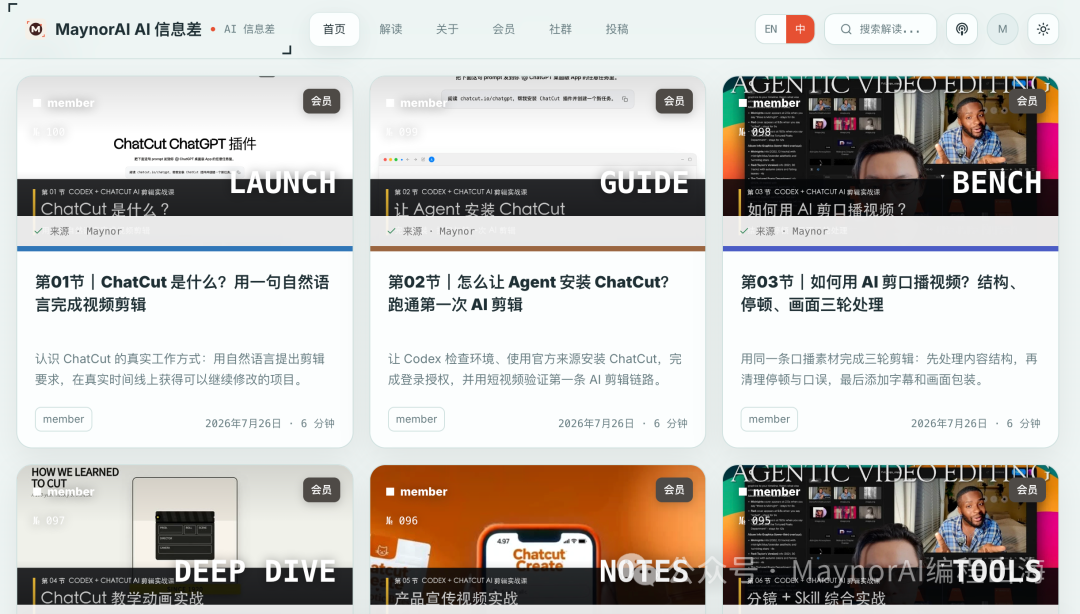The width and height of the screenshot is (1080, 614).
Task: Click 会员 badge on LAUNCH cover
Action: tap(321, 101)
